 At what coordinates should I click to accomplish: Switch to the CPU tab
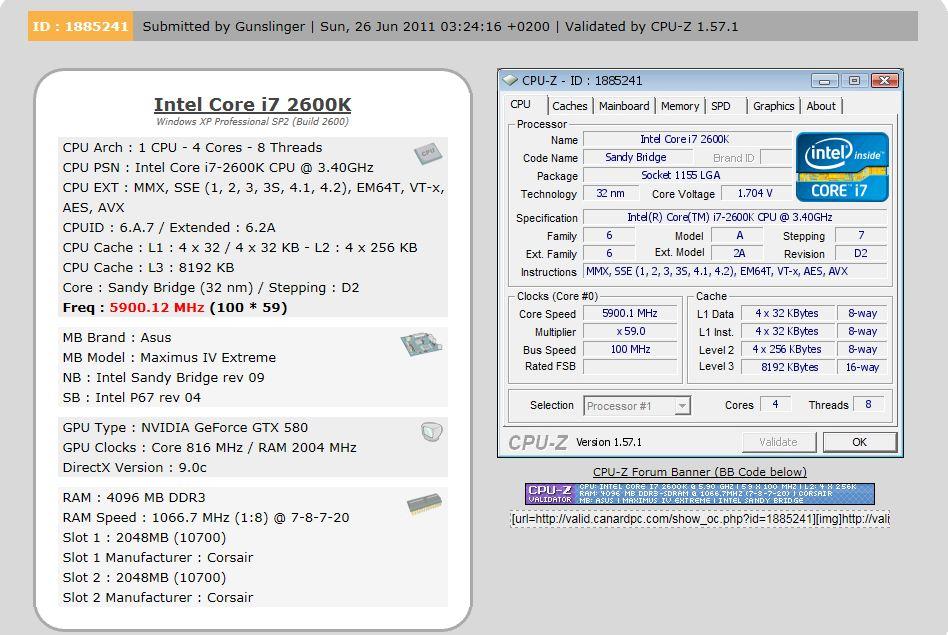521,105
